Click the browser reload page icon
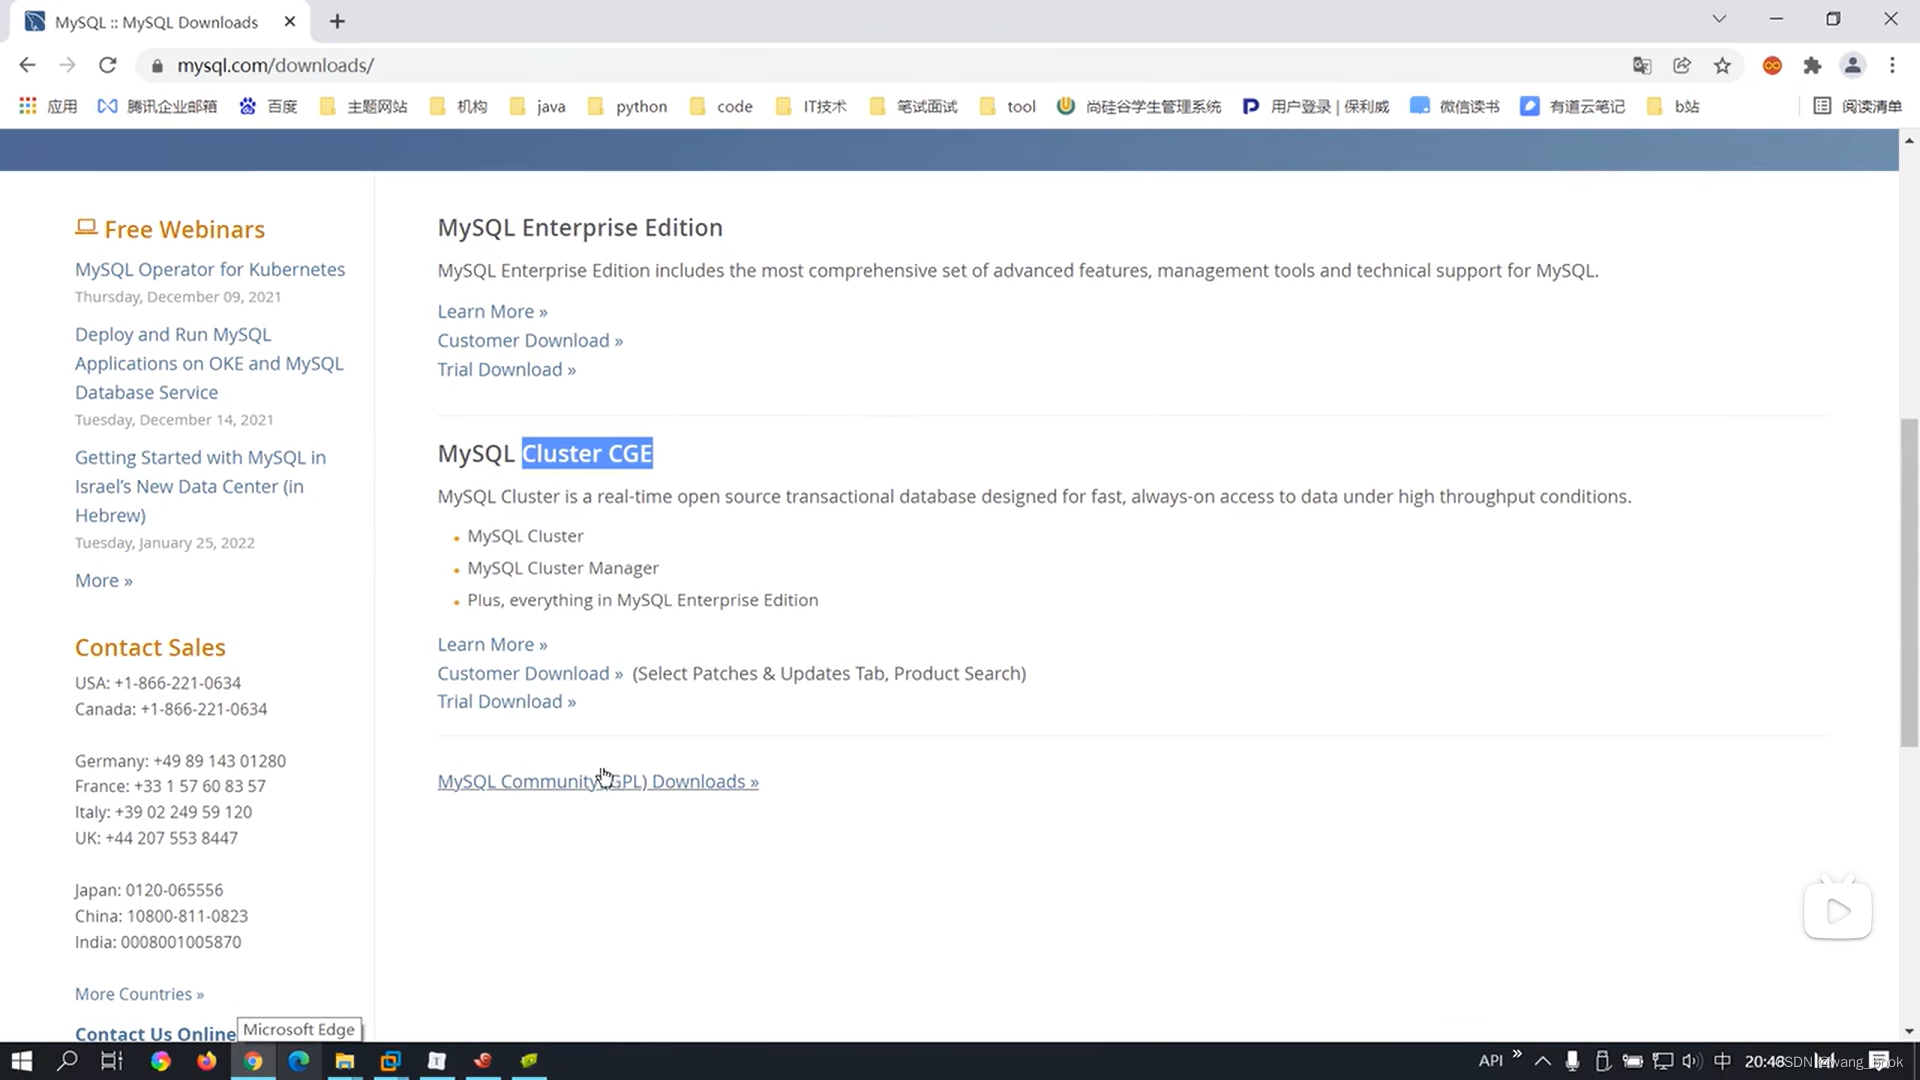 pos(108,65)
